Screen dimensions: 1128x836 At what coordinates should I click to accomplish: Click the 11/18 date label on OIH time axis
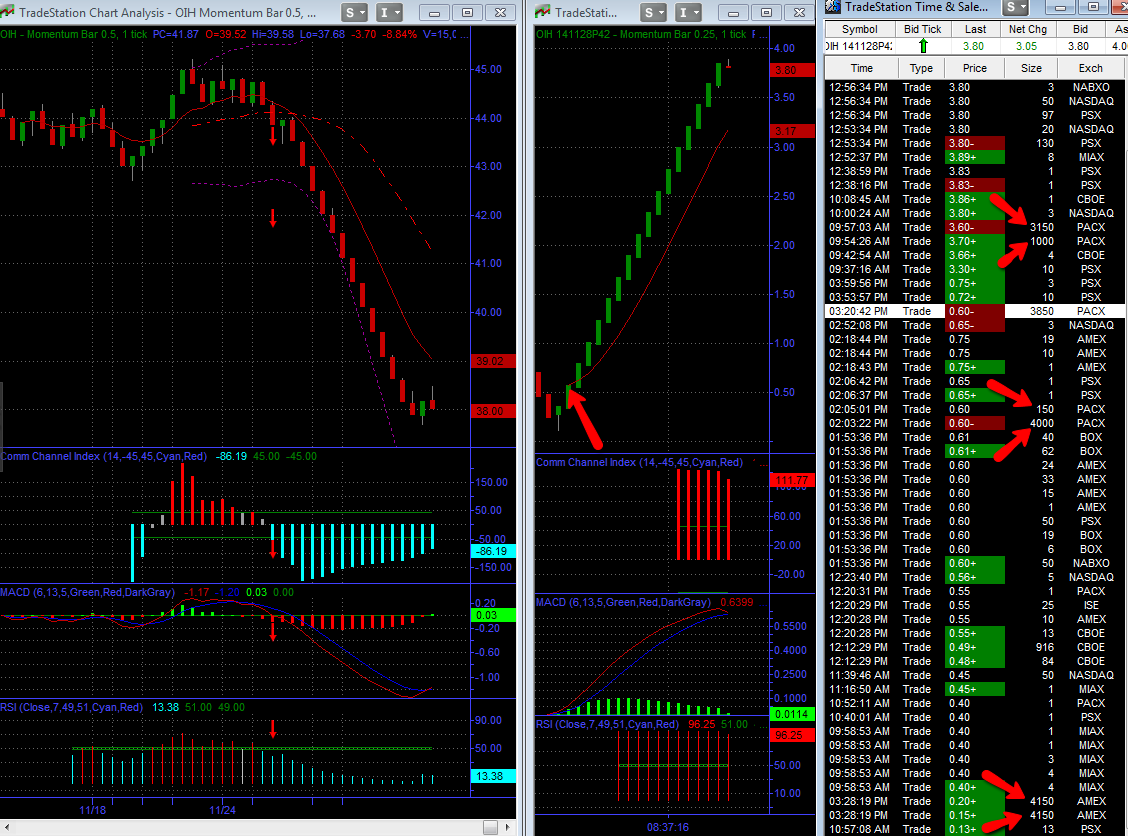(x=93, y=810)
